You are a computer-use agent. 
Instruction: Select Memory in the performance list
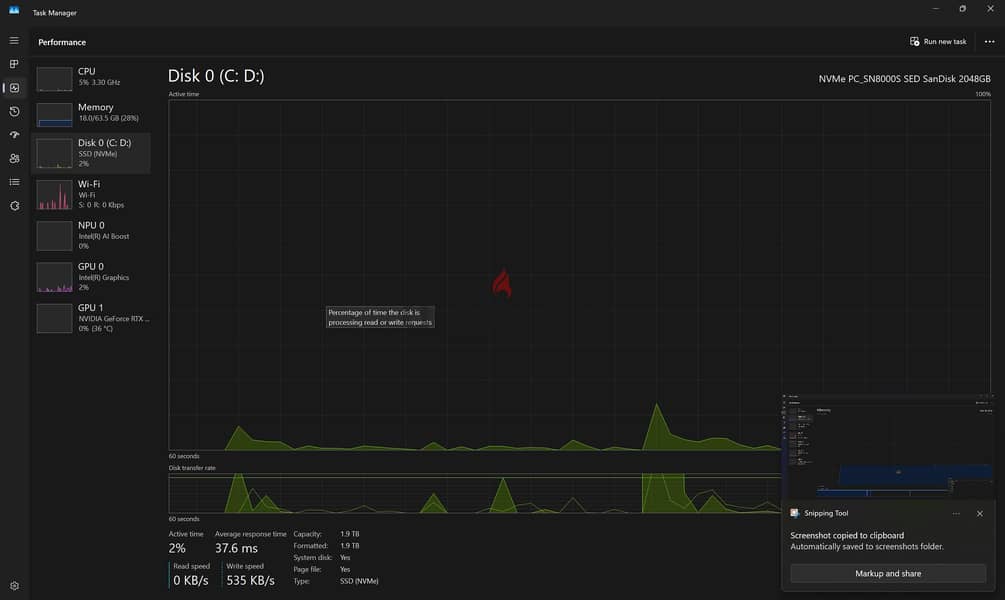point(91,115)
